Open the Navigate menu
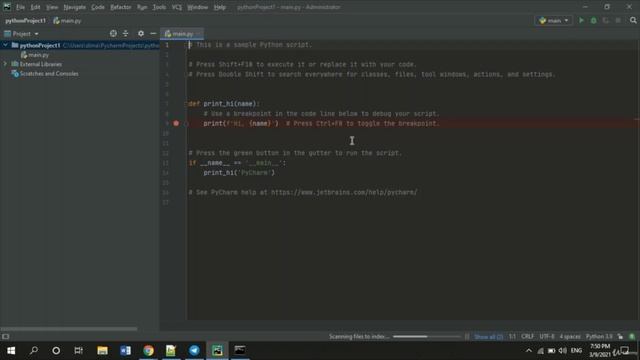The image size is (640, 360). [75, 7]
